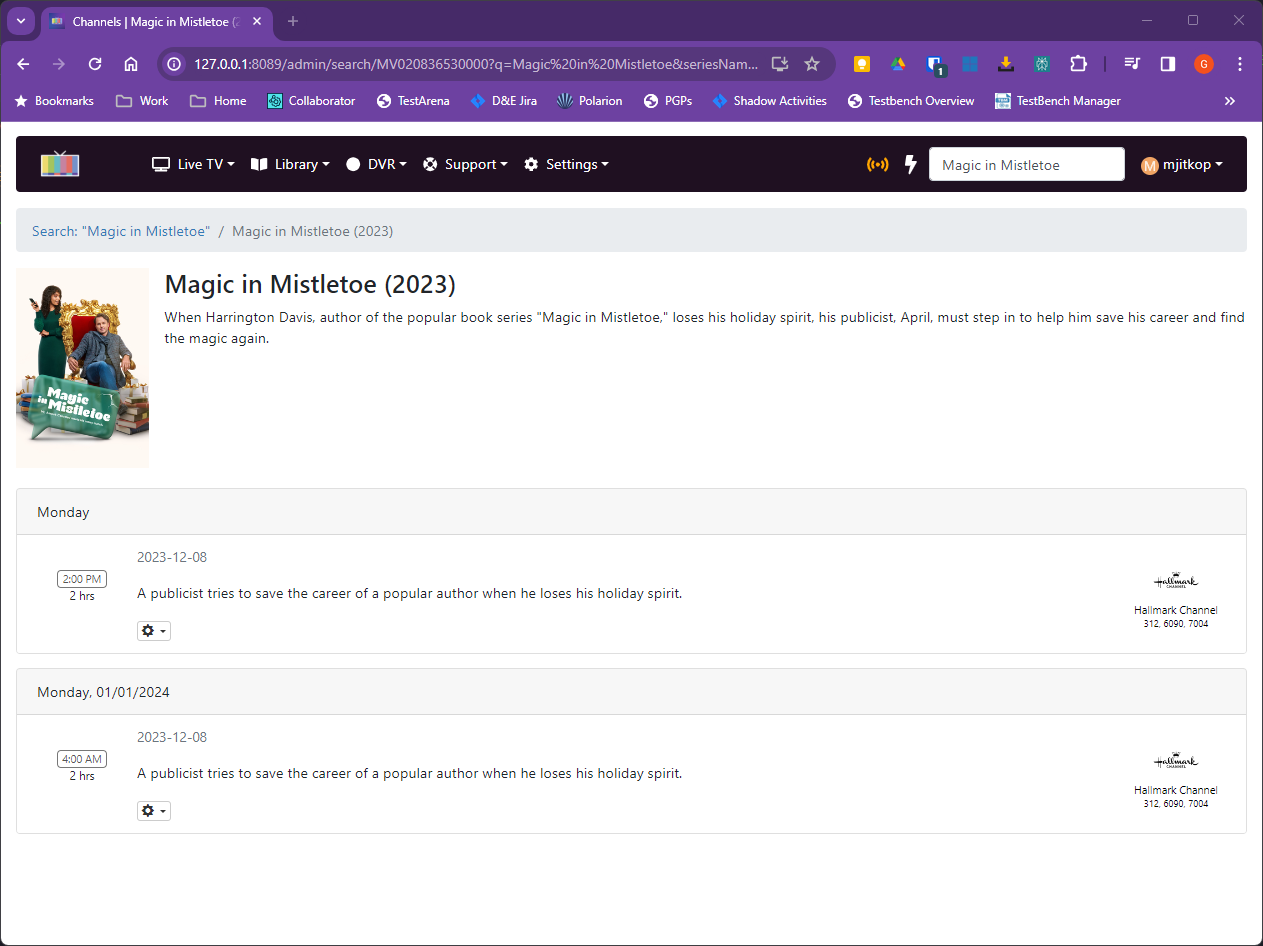Click the orange live broadcast activity icon
The width and height of the screenshot is (1263, 946).
click(x=877, y=164)
